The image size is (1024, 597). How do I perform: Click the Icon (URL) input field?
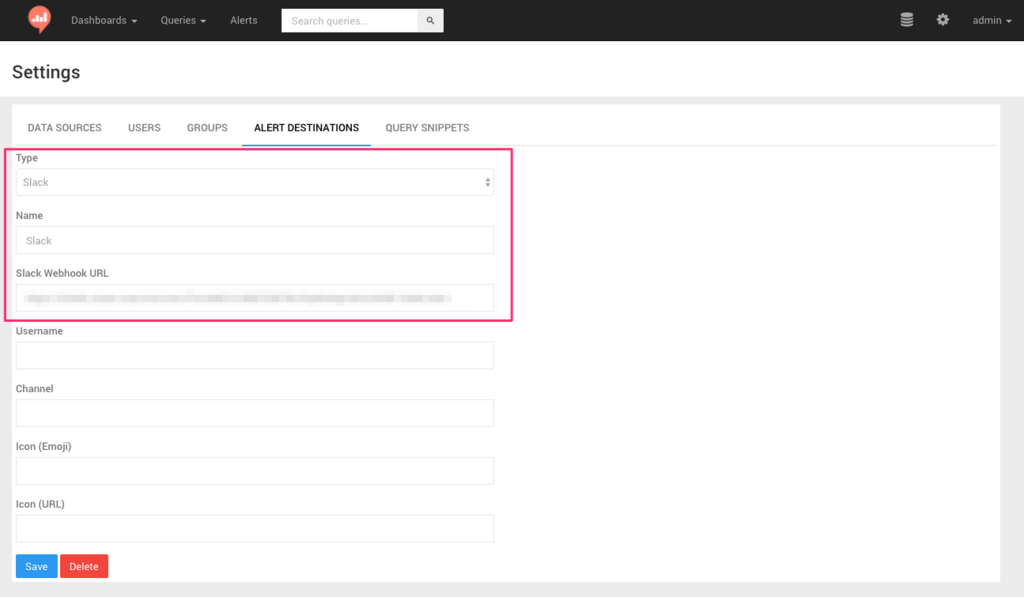tap(255, 528)
